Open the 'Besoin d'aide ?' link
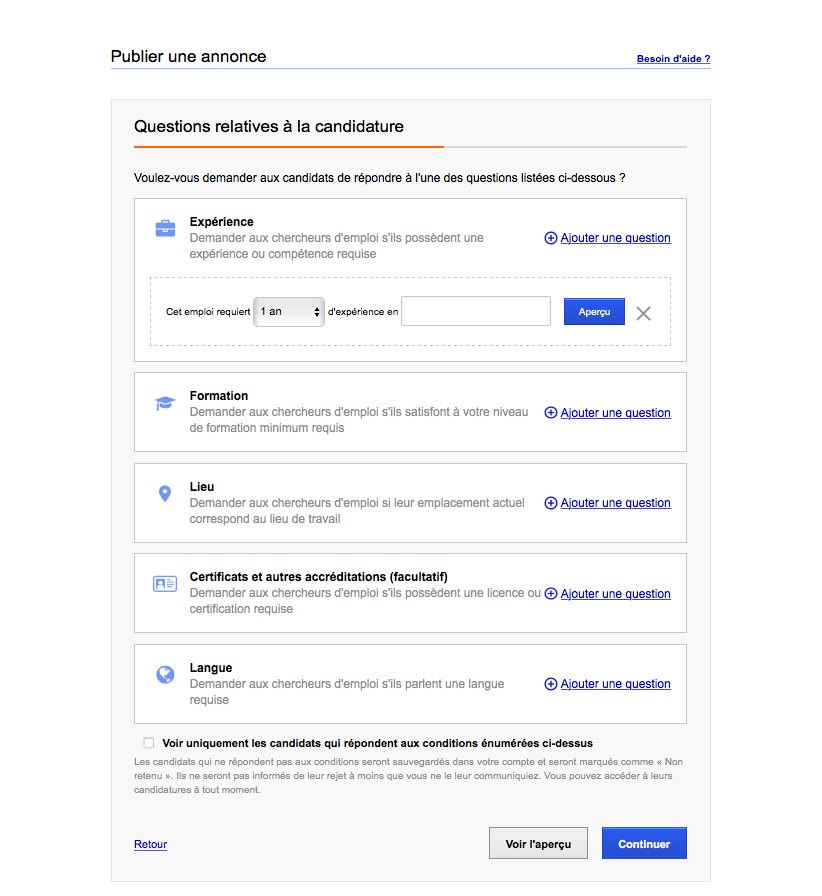This screenshot has height=896, width=822. (673, 59)
